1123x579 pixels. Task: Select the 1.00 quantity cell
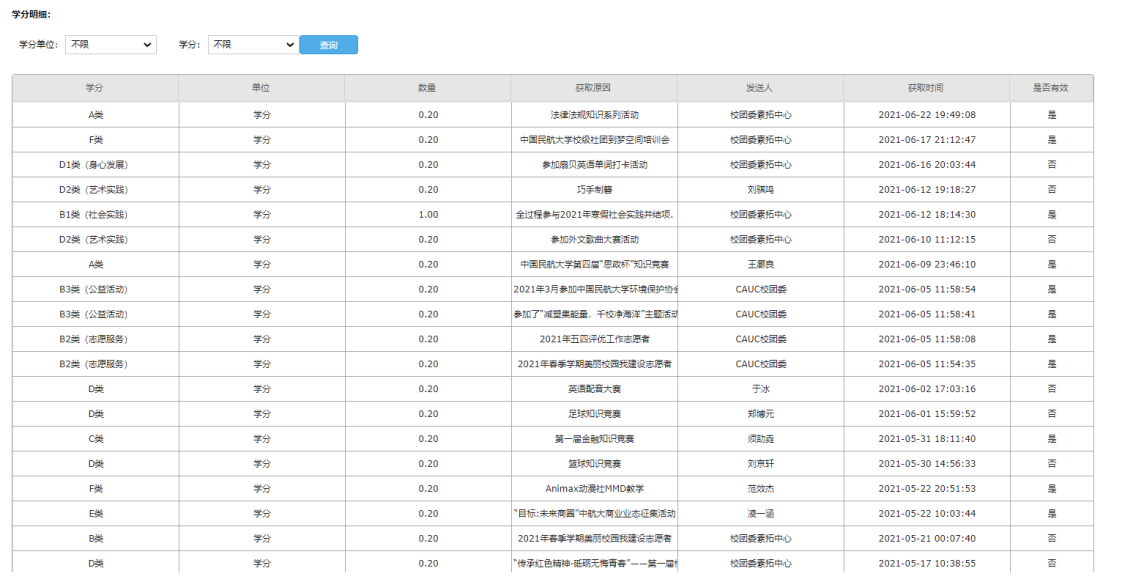tap(428, 215)
